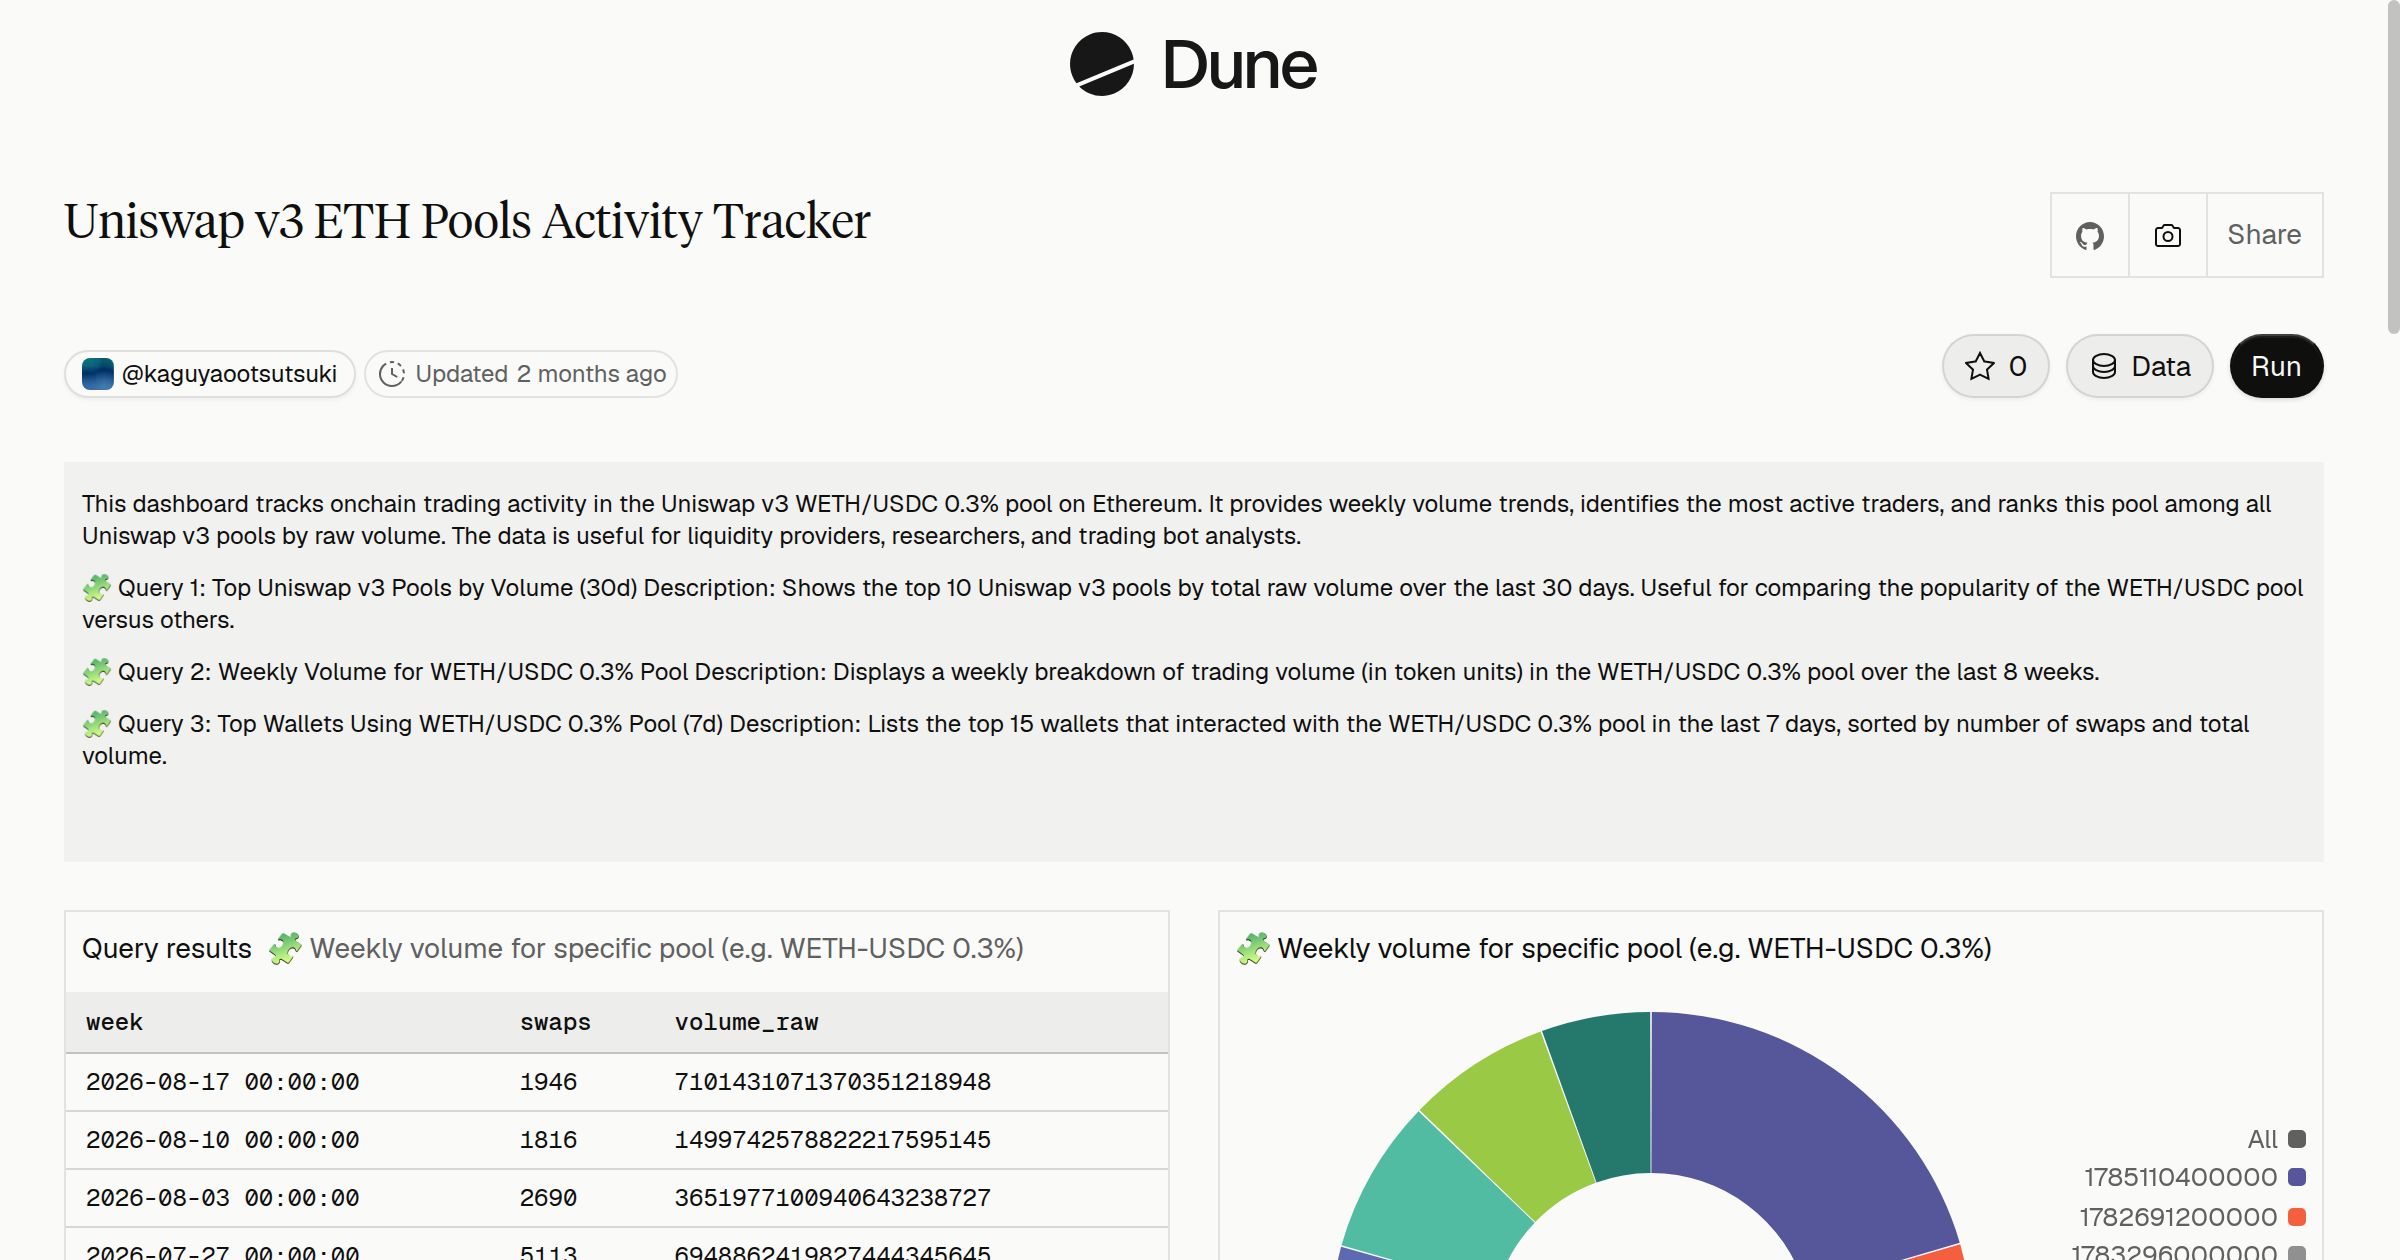Click the author avatar thumbnail
The width and height of the screenshot is (2400, 1260).
pyautogui.click(x=97, y=374)
